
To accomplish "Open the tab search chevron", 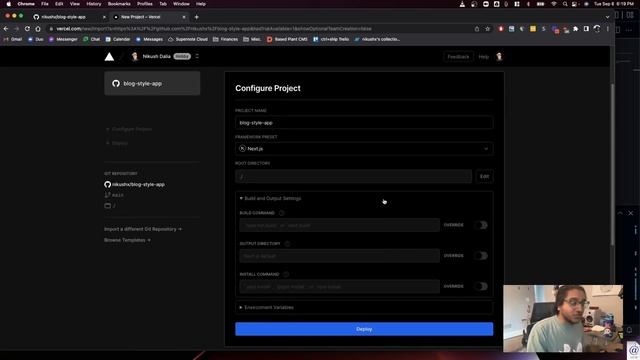I will click(x=607, y=17).
